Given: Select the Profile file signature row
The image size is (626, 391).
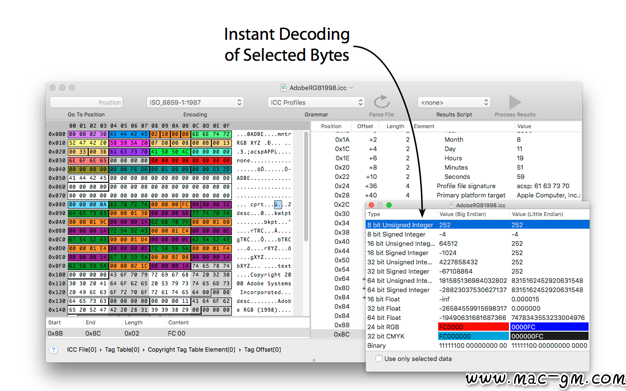Looking at the screenshot, I should [446, 186].
